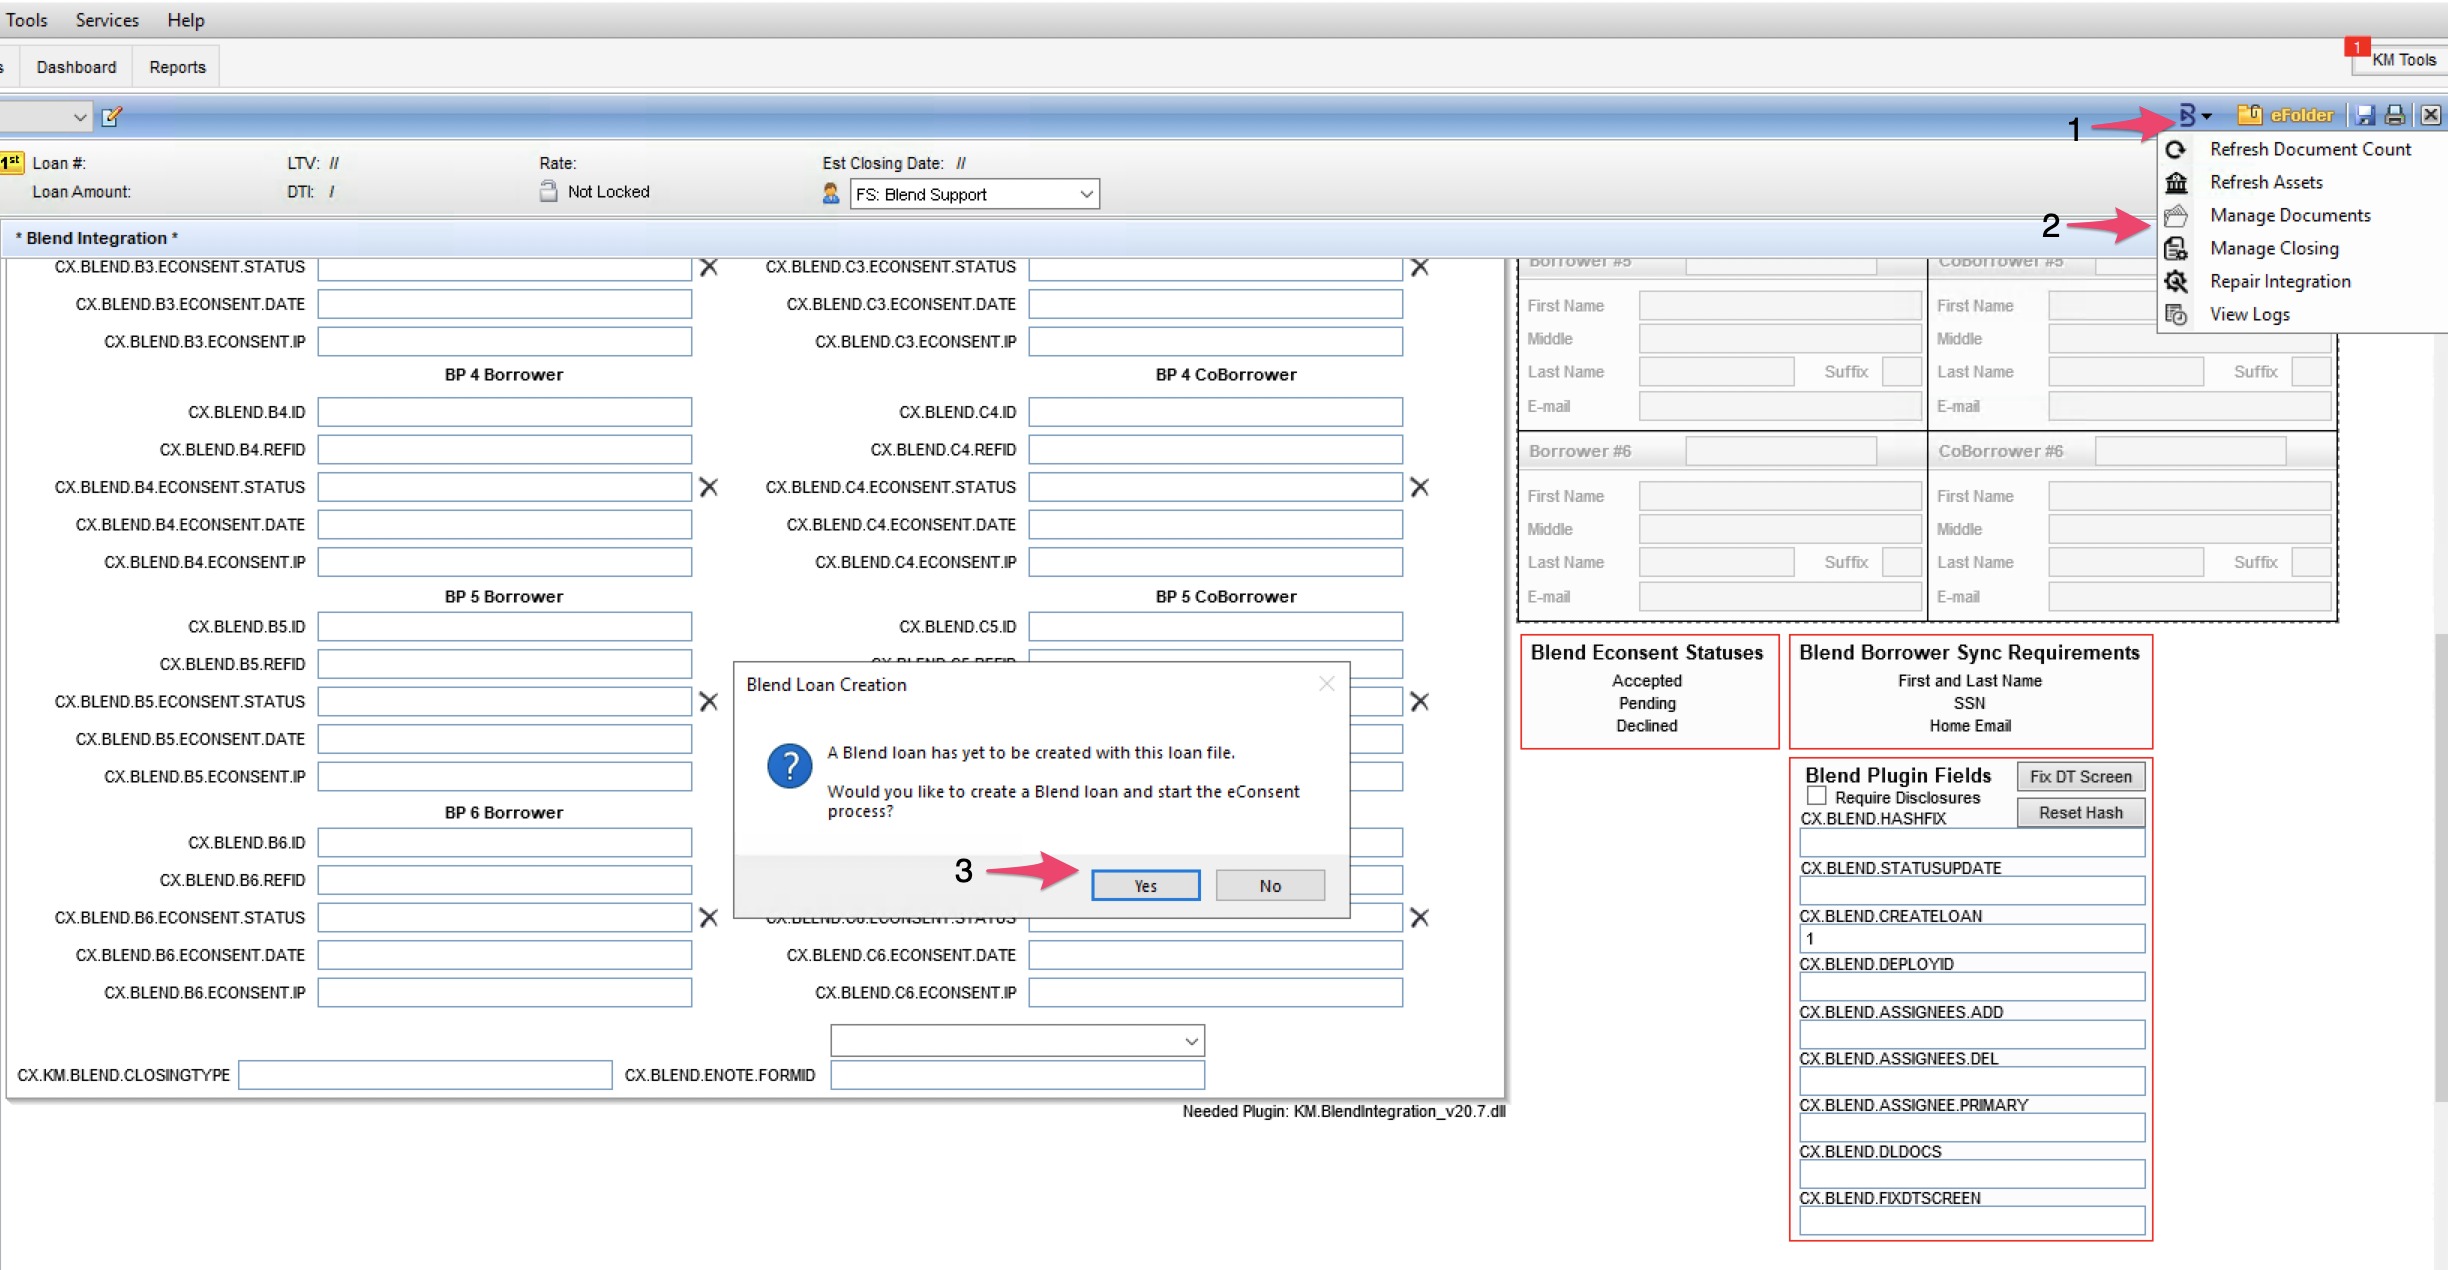The height and width of the screenshot is (1270, 2448).
Task: Clear CX.BLEND.B4.ECONSENT.STATUS with its X icon
Action: (x=708, y=487)
